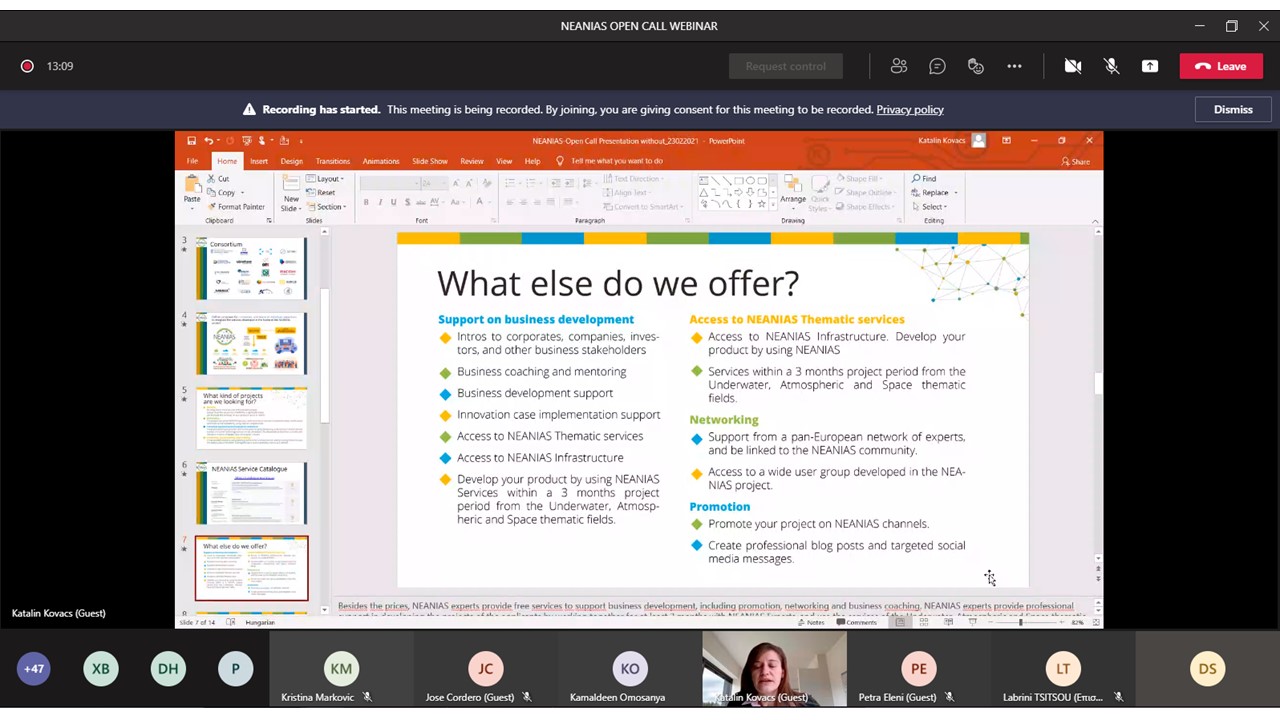Switch to the Insert ribbon tab
The height and width of the screenshot is (720, 1280).
tap(259, 161)
